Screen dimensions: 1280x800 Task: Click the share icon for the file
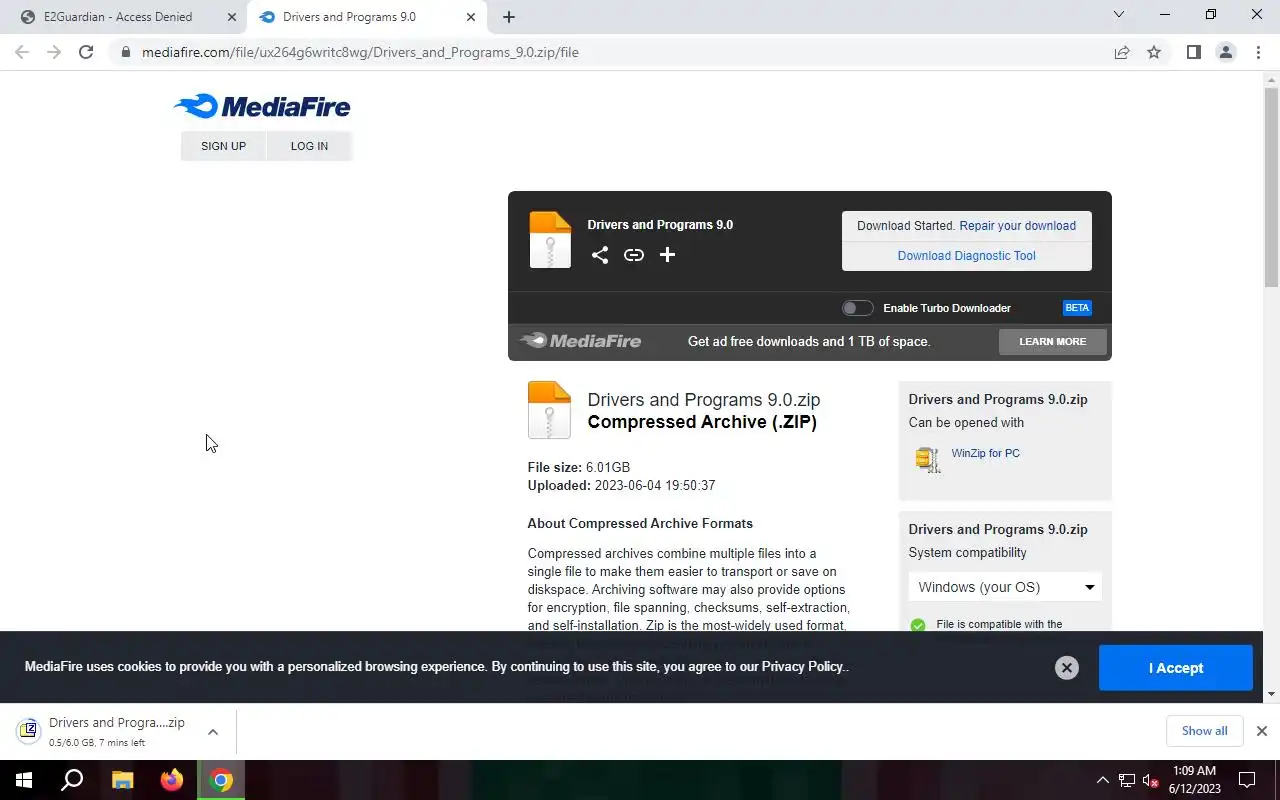point(600,255)
